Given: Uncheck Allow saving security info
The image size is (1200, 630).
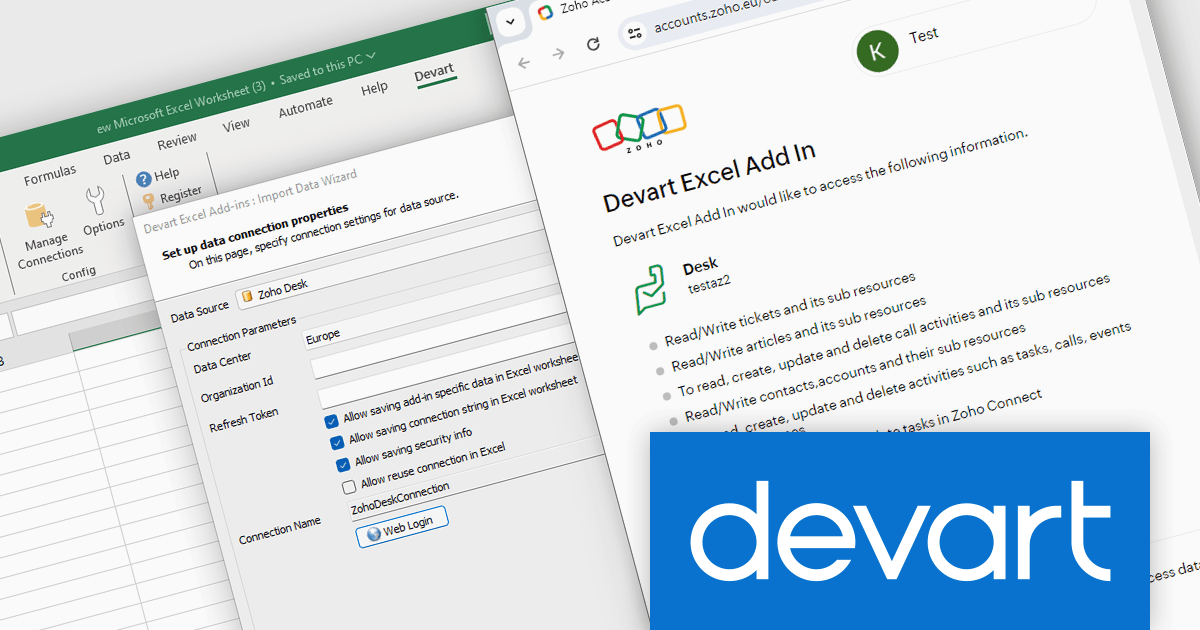Looking at the screenshot, I should pos(343,463).
